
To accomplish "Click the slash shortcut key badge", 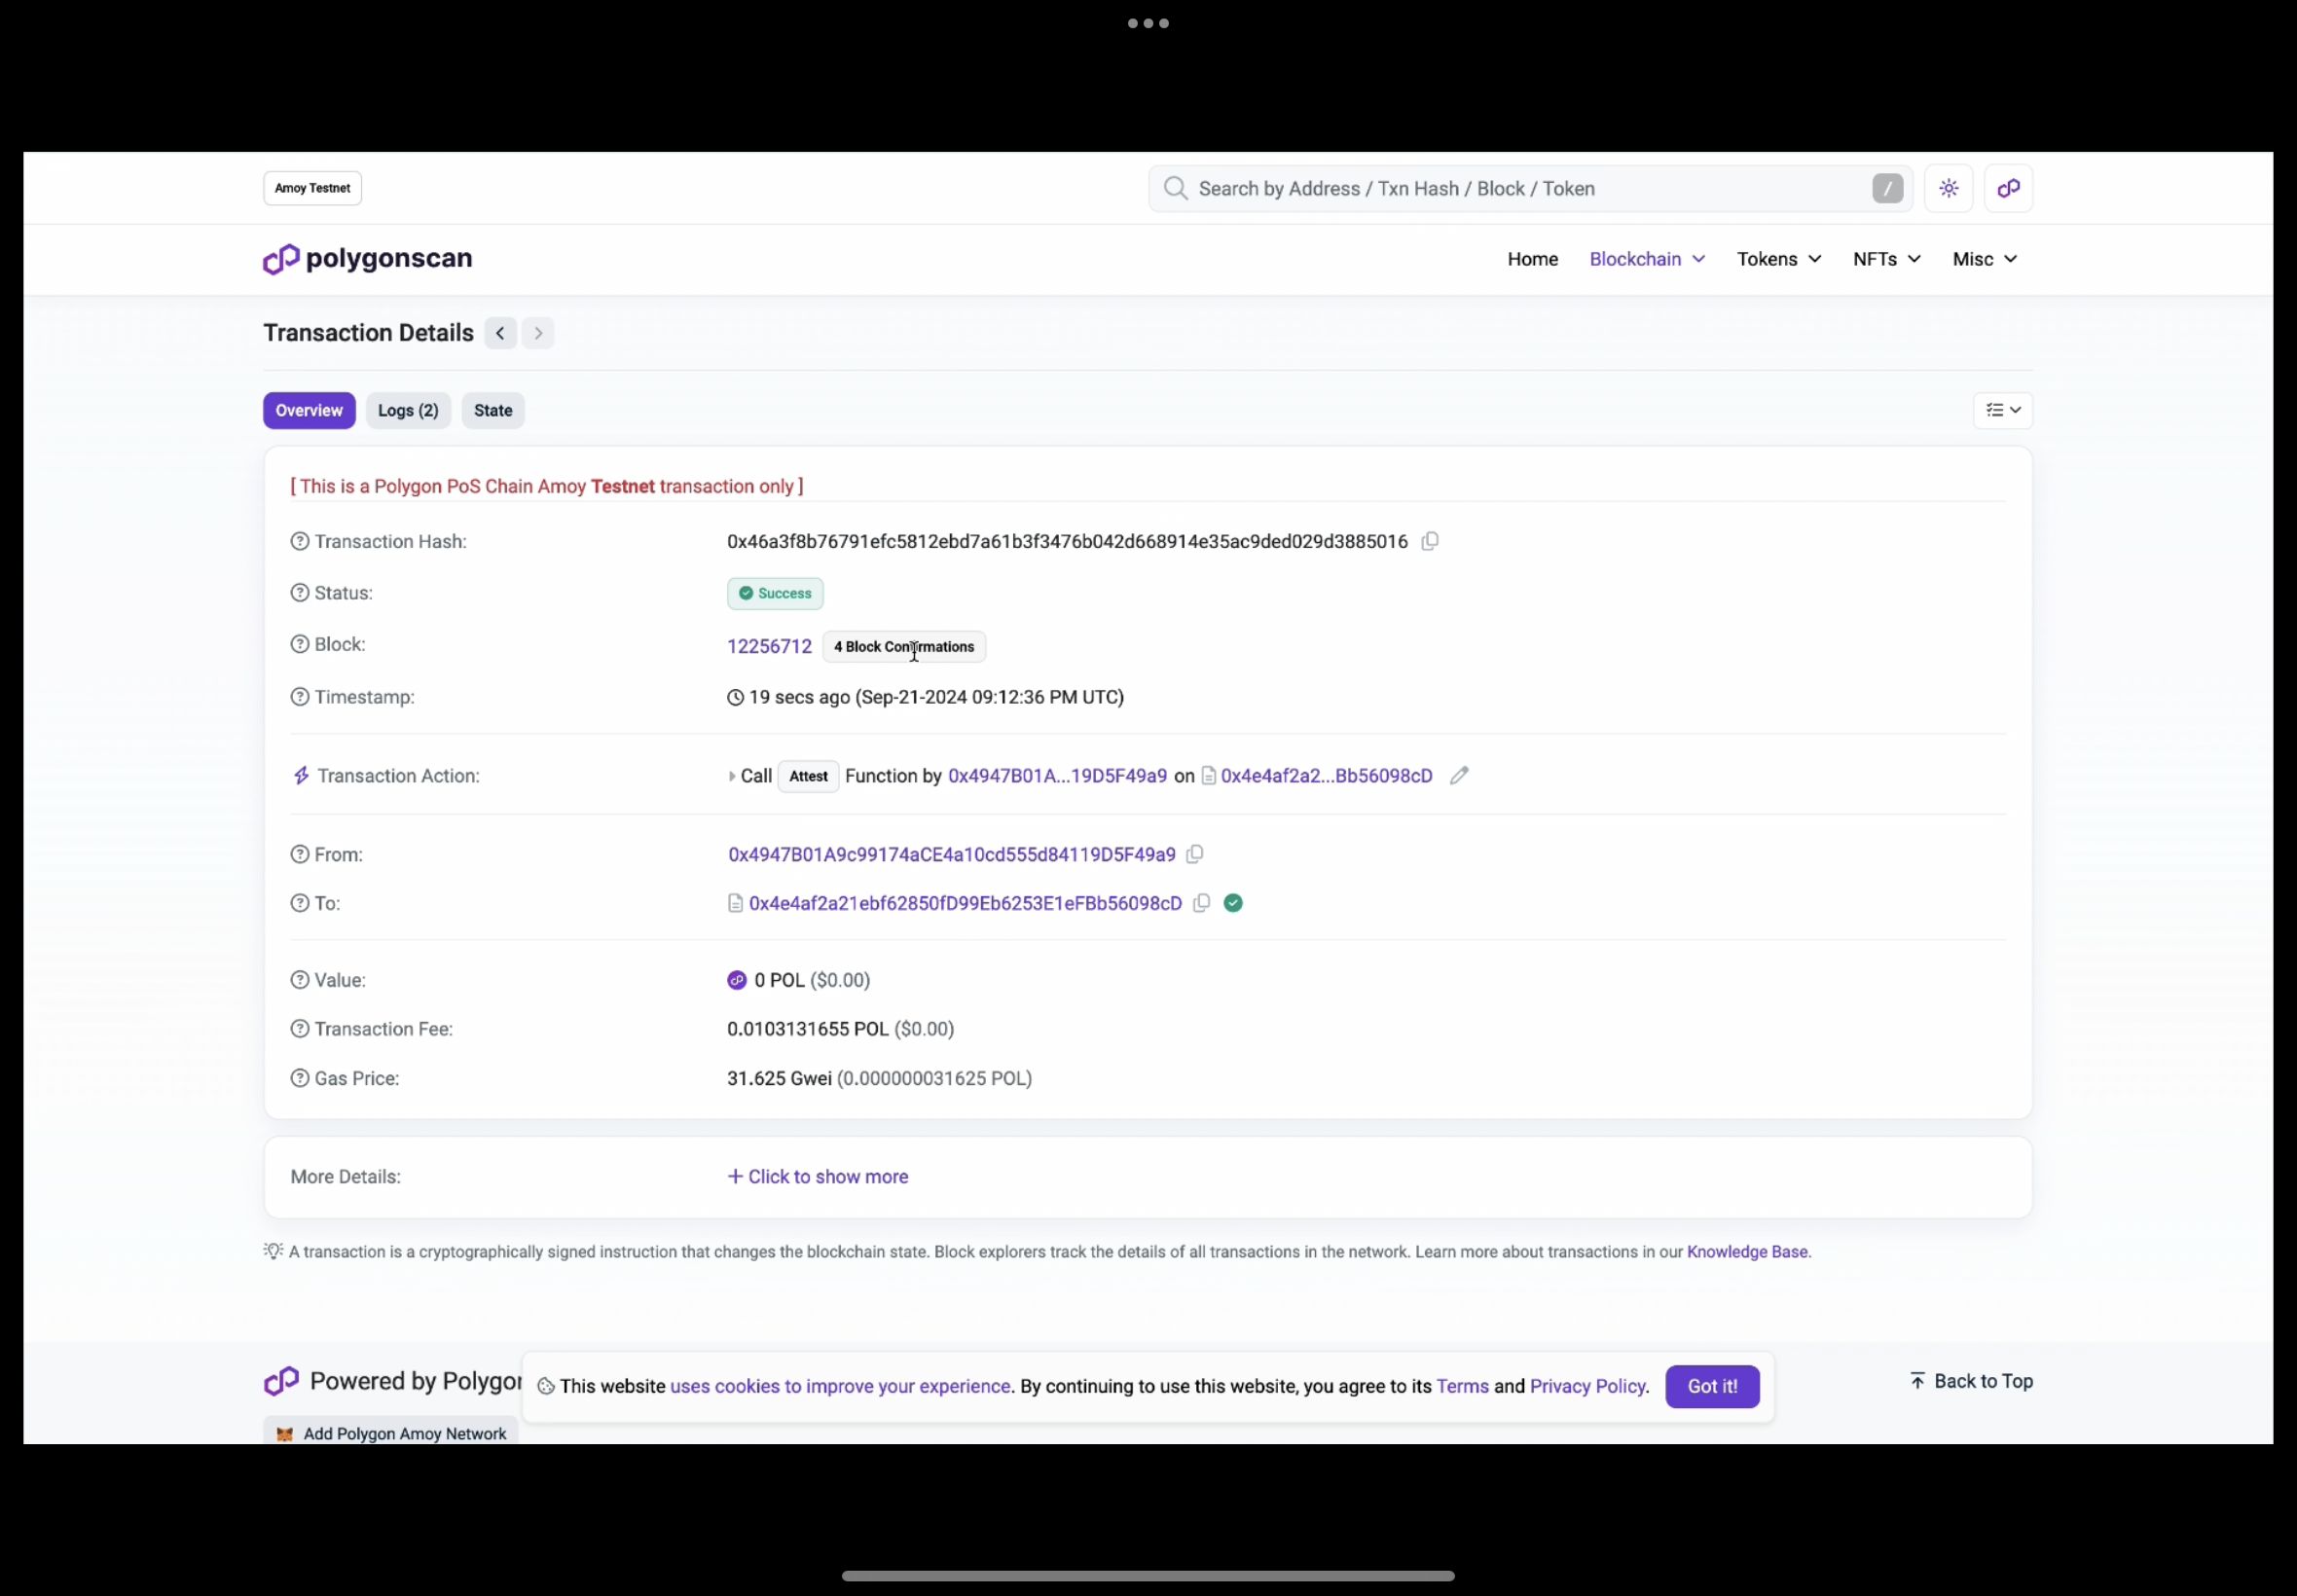I will pyautogui.click(x=1887, y=188).
